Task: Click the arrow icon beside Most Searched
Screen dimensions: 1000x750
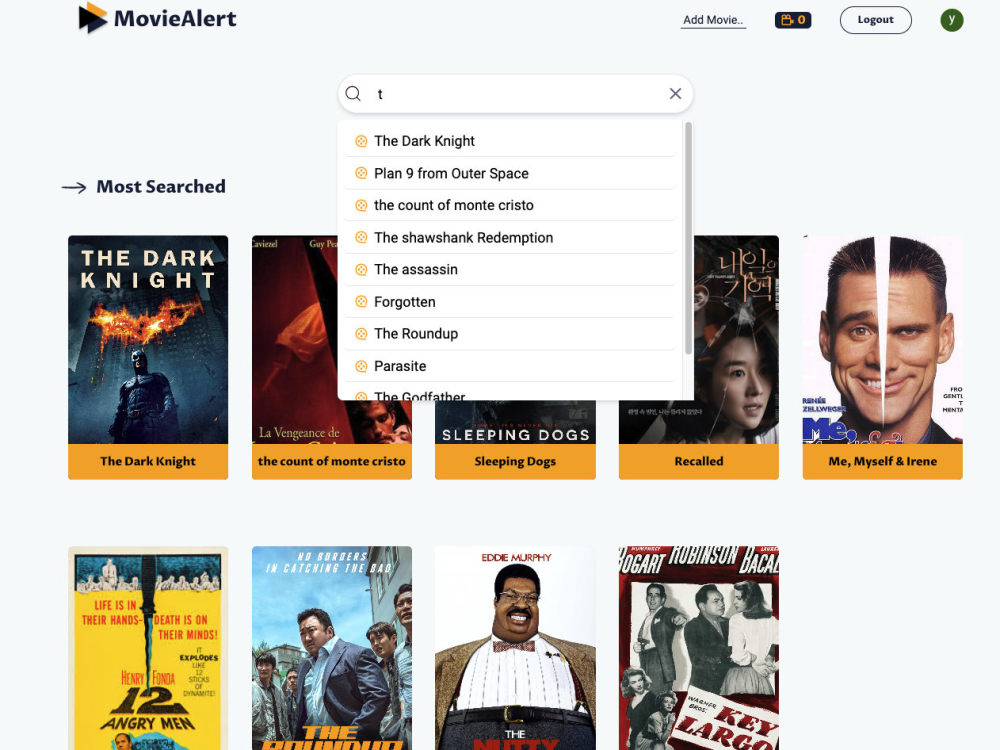Action: tap(74, 188)
